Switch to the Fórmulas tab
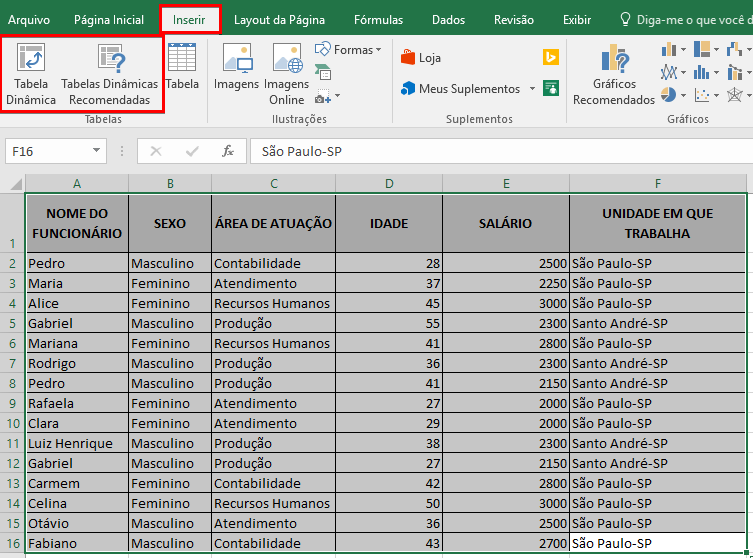The height and width of the screenshot is (558, 753). click(378, 20)
